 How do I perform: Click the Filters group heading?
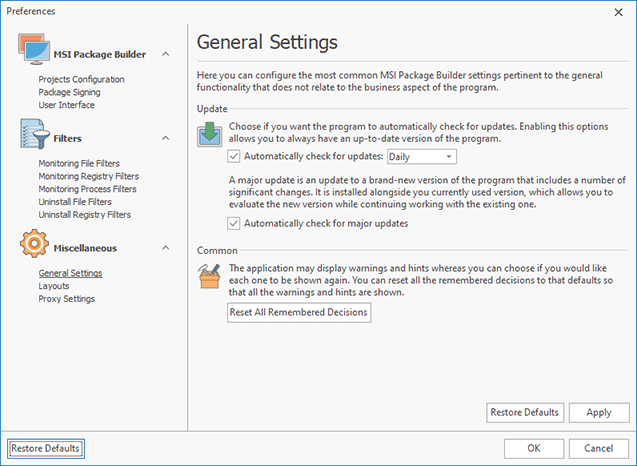[x=67, y=139]
